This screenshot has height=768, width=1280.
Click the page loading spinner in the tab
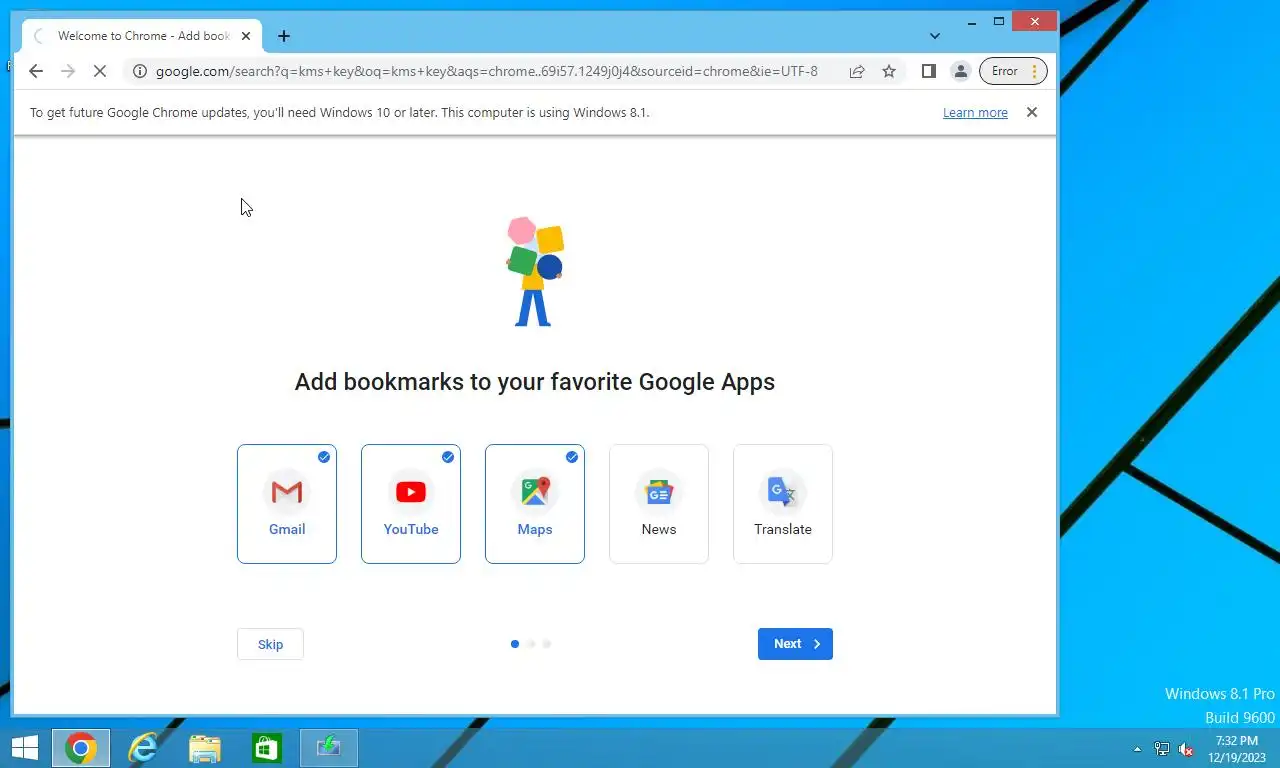(x=40, y=36)
